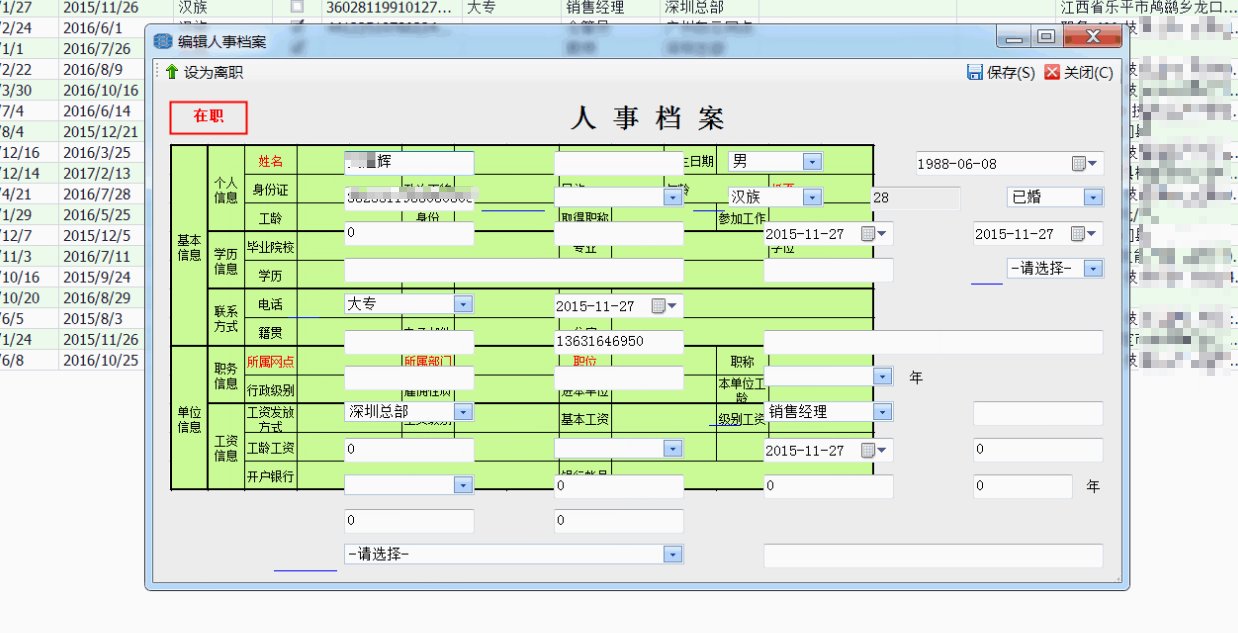Expand the 销售经理 position dropdown
Image resolution: width=1238 pixels, height=633 pixels.
pos(882,412)
